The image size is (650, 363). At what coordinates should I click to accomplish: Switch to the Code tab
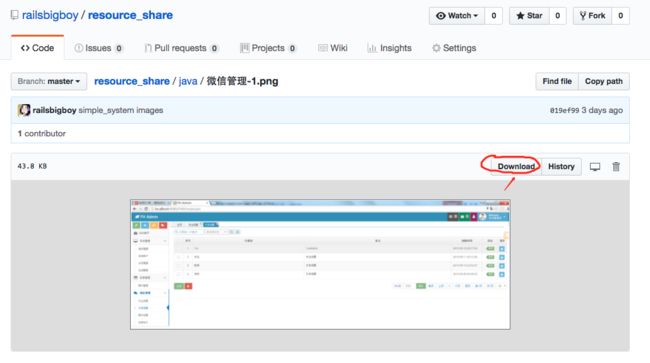(37, 48)
